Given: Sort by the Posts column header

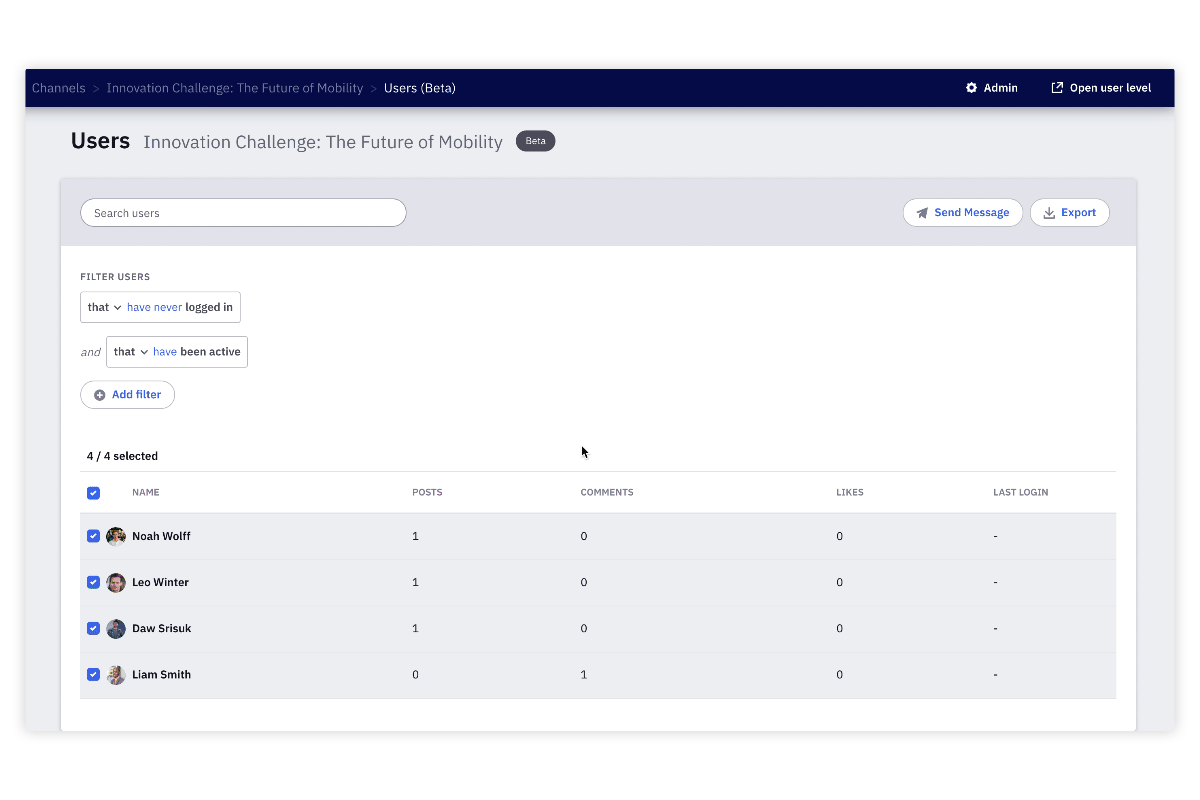Looking at the screenshot, I should coord(427,492).
